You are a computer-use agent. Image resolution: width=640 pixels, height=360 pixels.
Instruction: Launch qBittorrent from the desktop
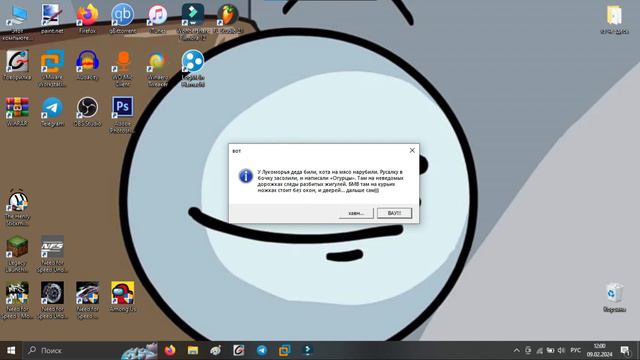click(x=122, y=18)
